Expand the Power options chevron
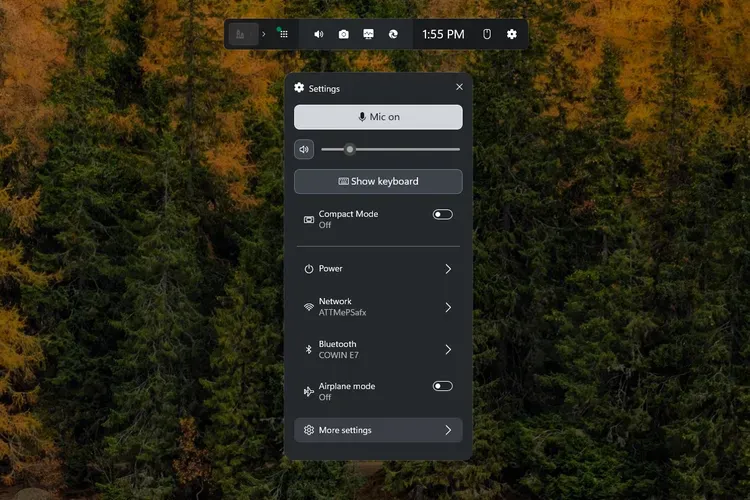 (x=448, y=269)
